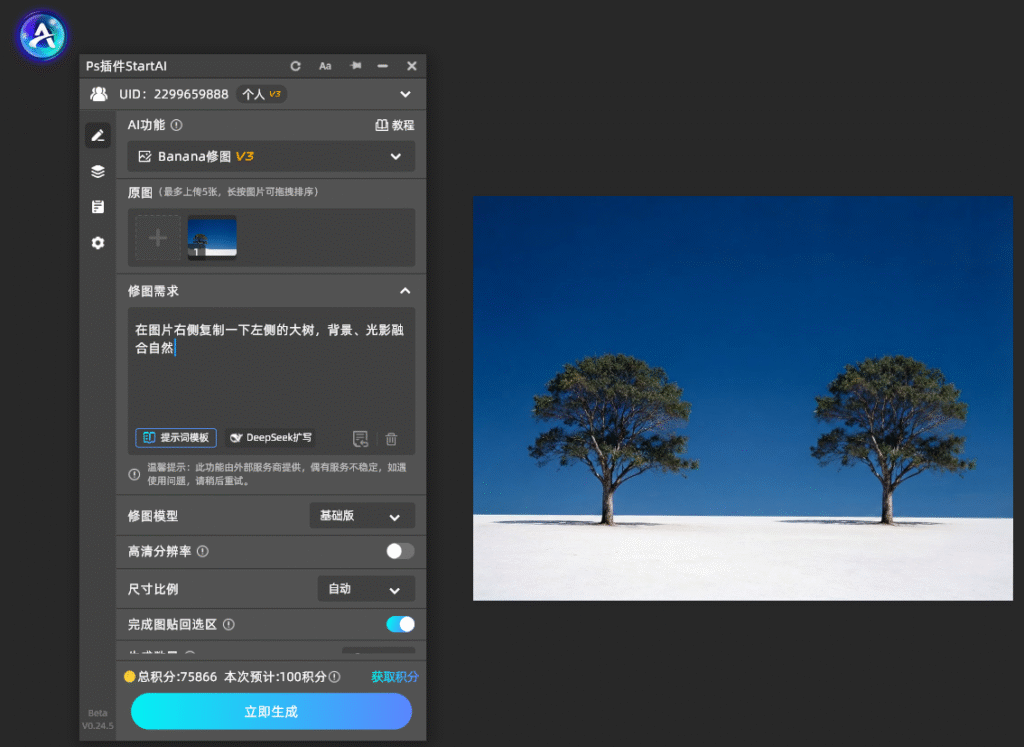Open the 尺寸比例 自动 dropdown
The image size is (1024, 747).
(366, 589)
